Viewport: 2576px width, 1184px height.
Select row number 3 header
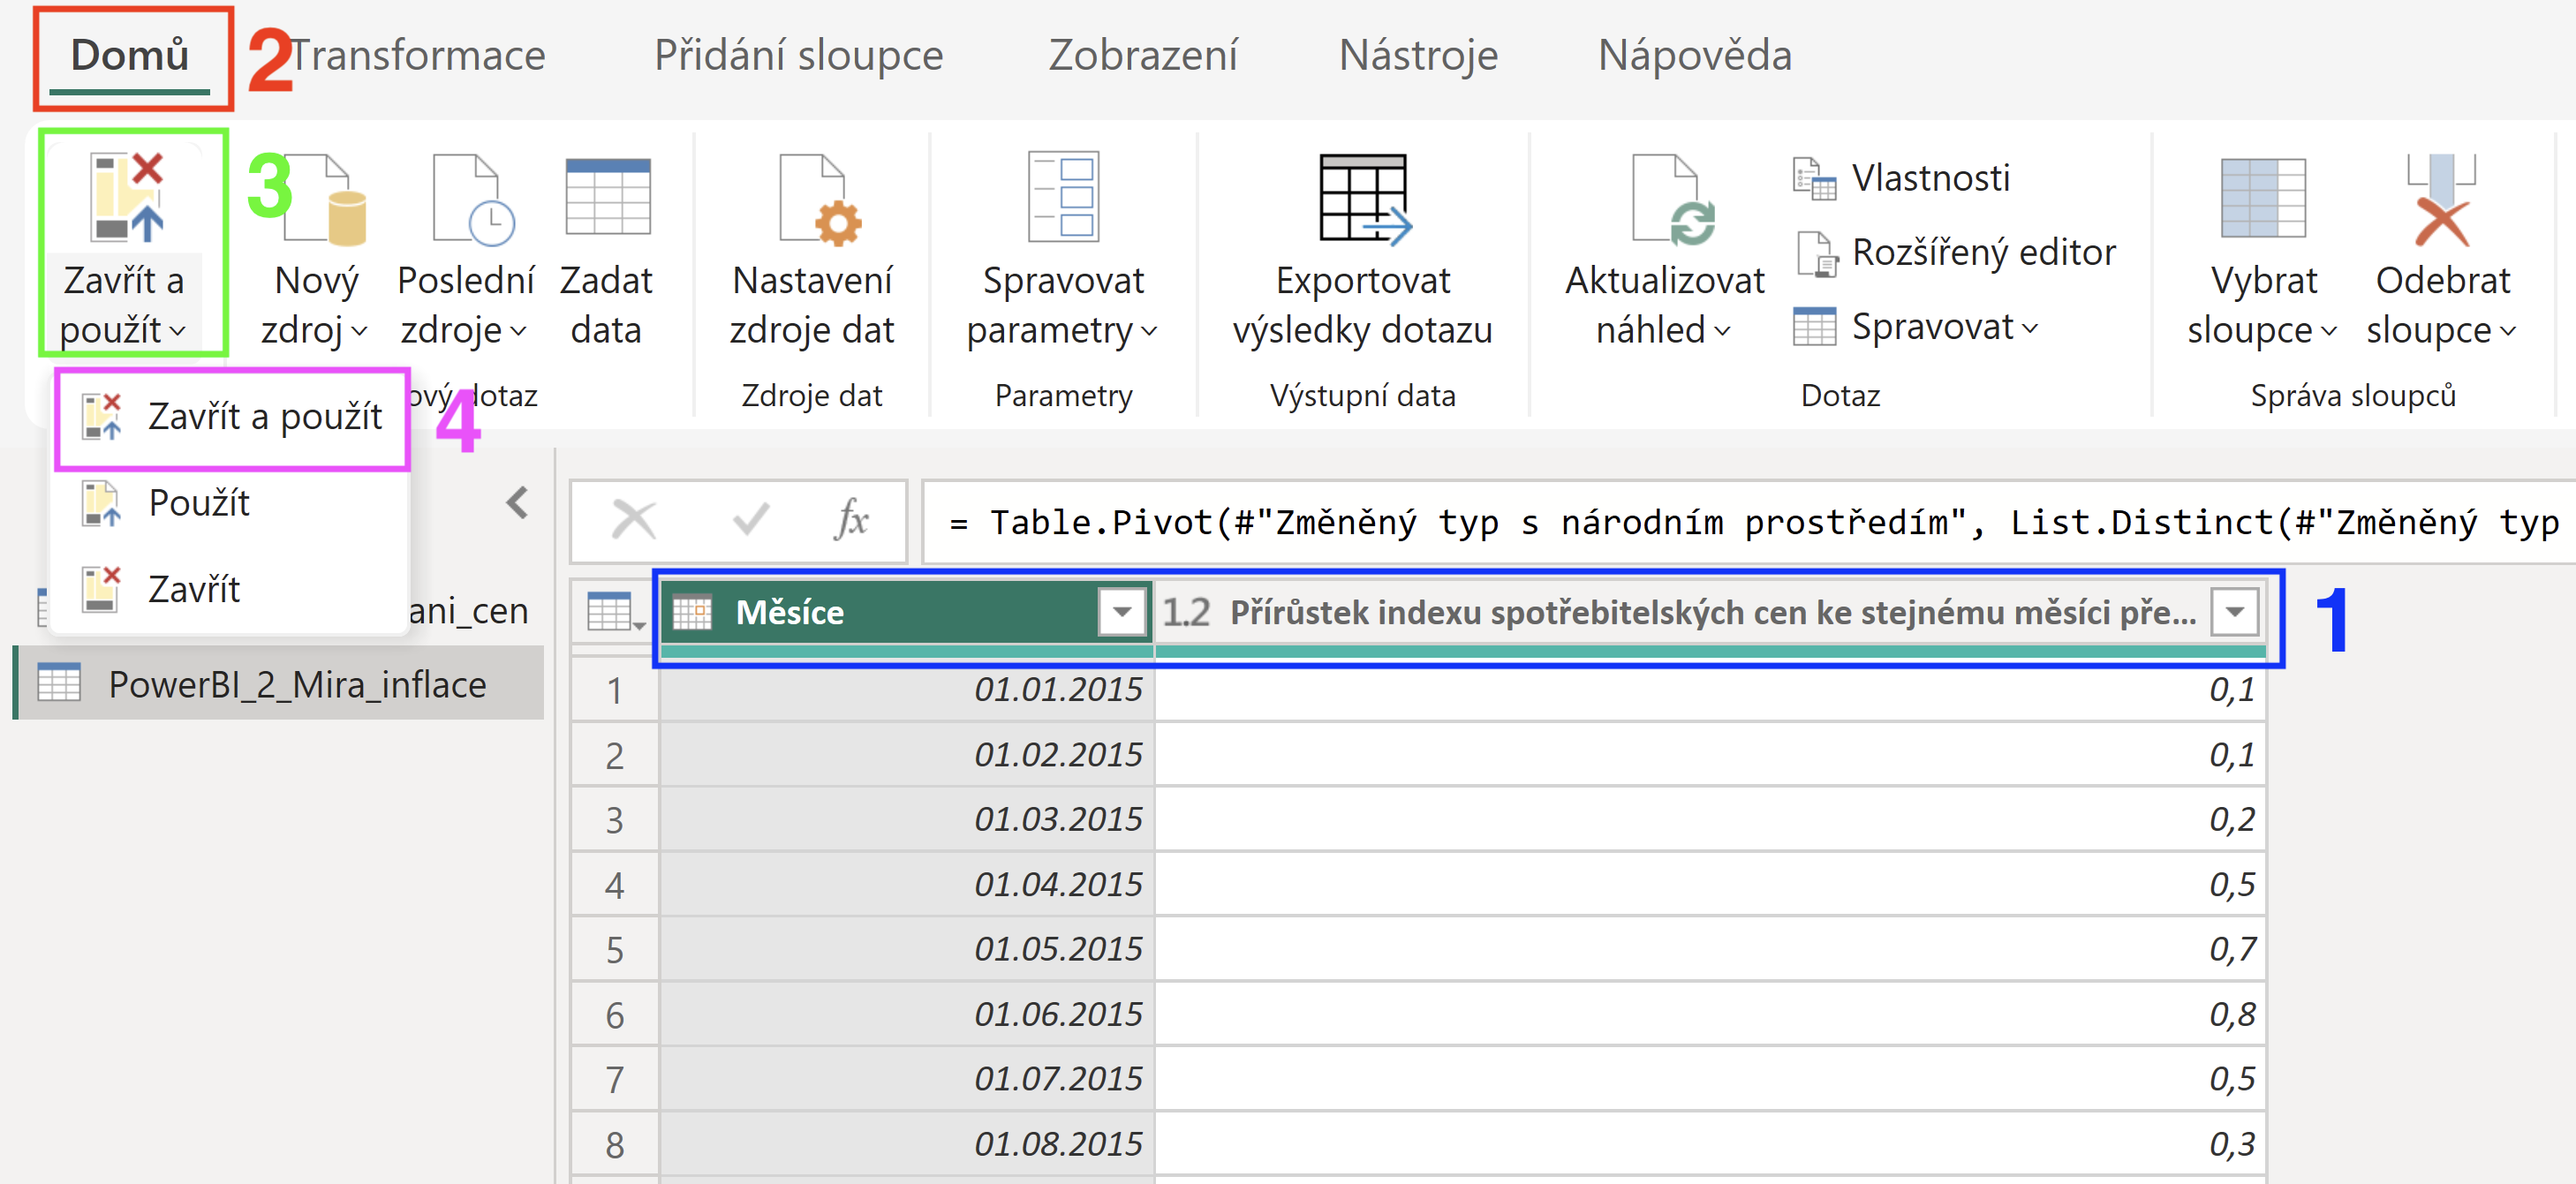[x=615, y=820]
